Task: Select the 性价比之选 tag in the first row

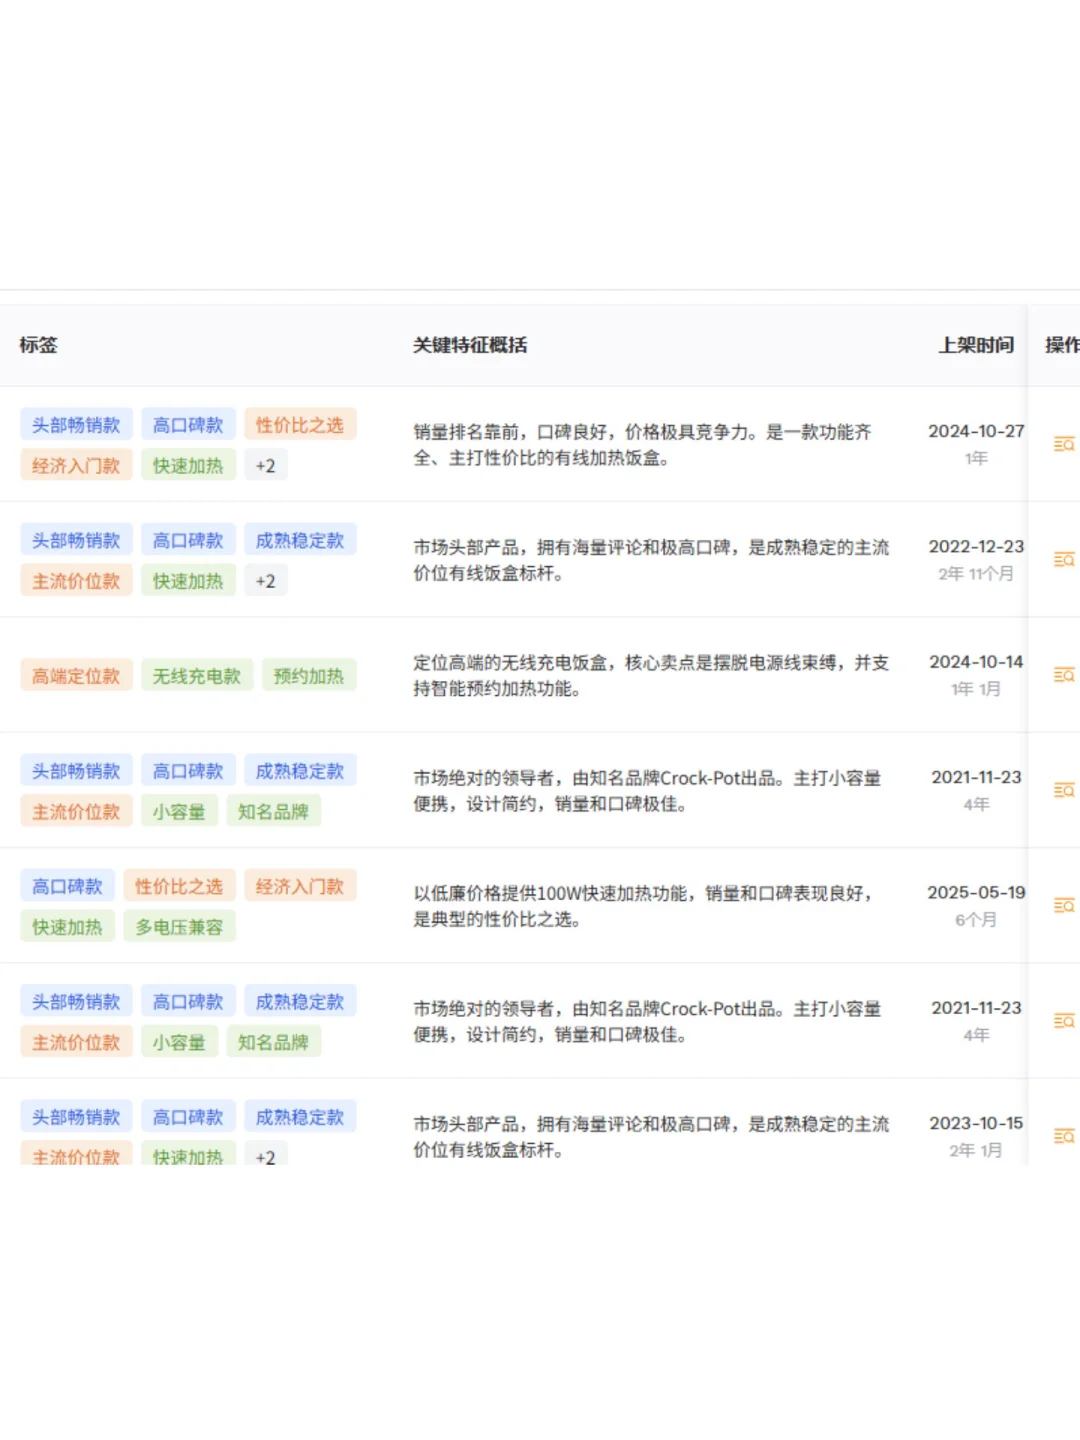Action: [x=301, y=423]
